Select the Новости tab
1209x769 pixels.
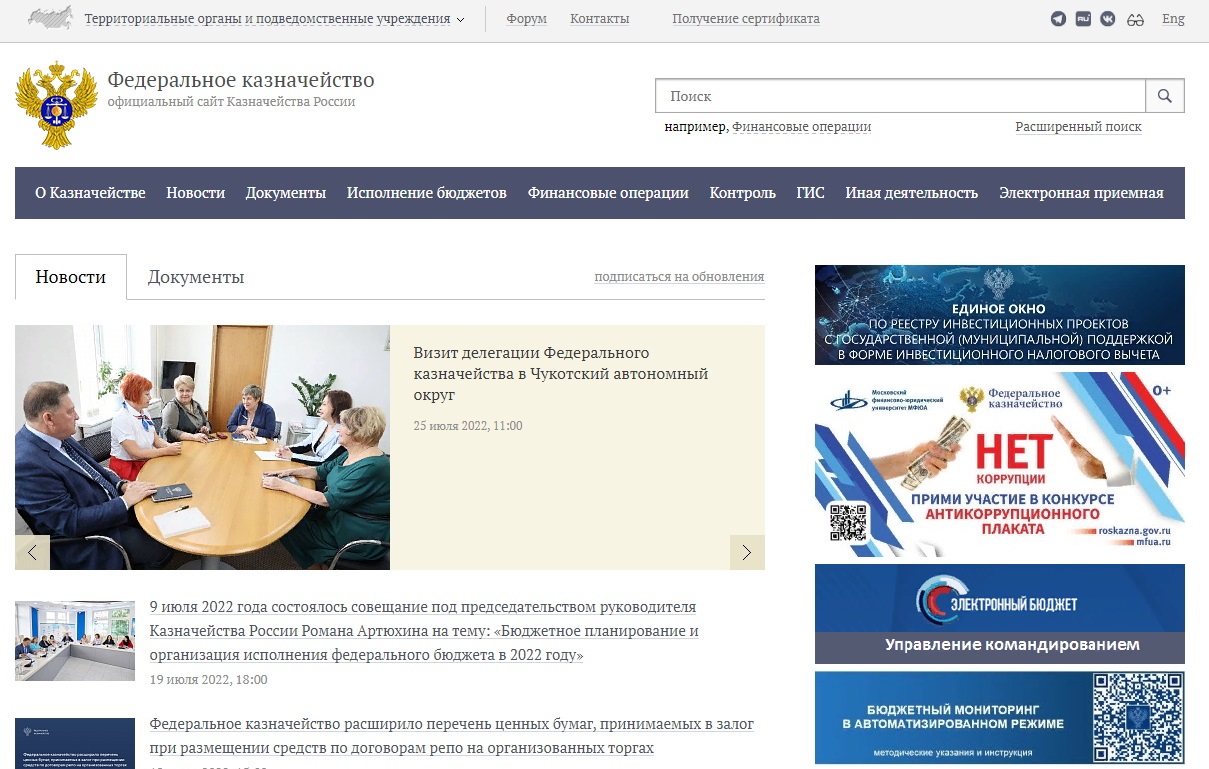71,277
